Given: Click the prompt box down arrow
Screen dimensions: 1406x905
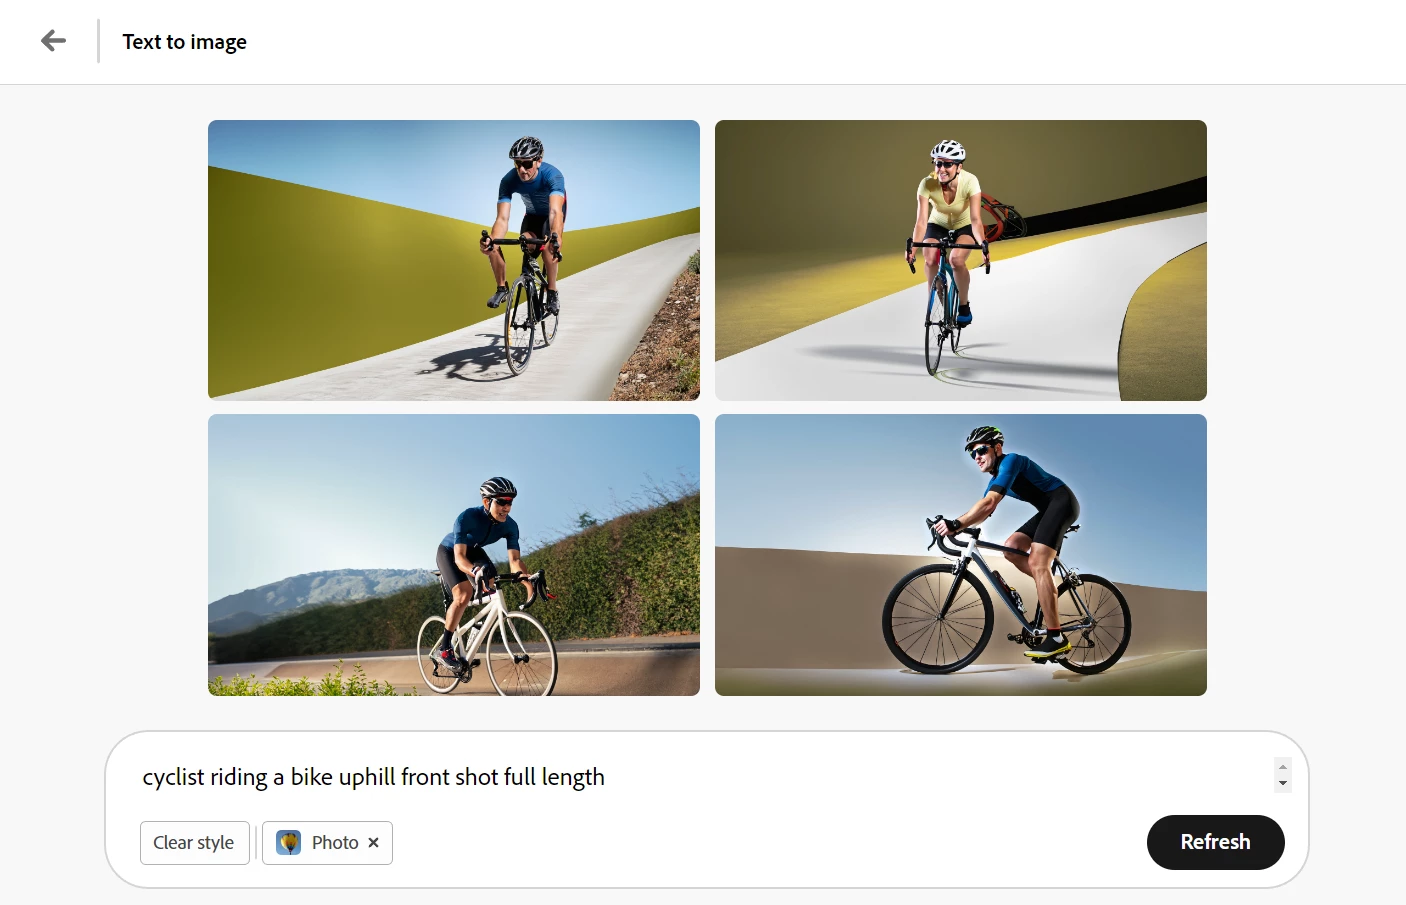Looking at the screenshot, I should 1283,784.
